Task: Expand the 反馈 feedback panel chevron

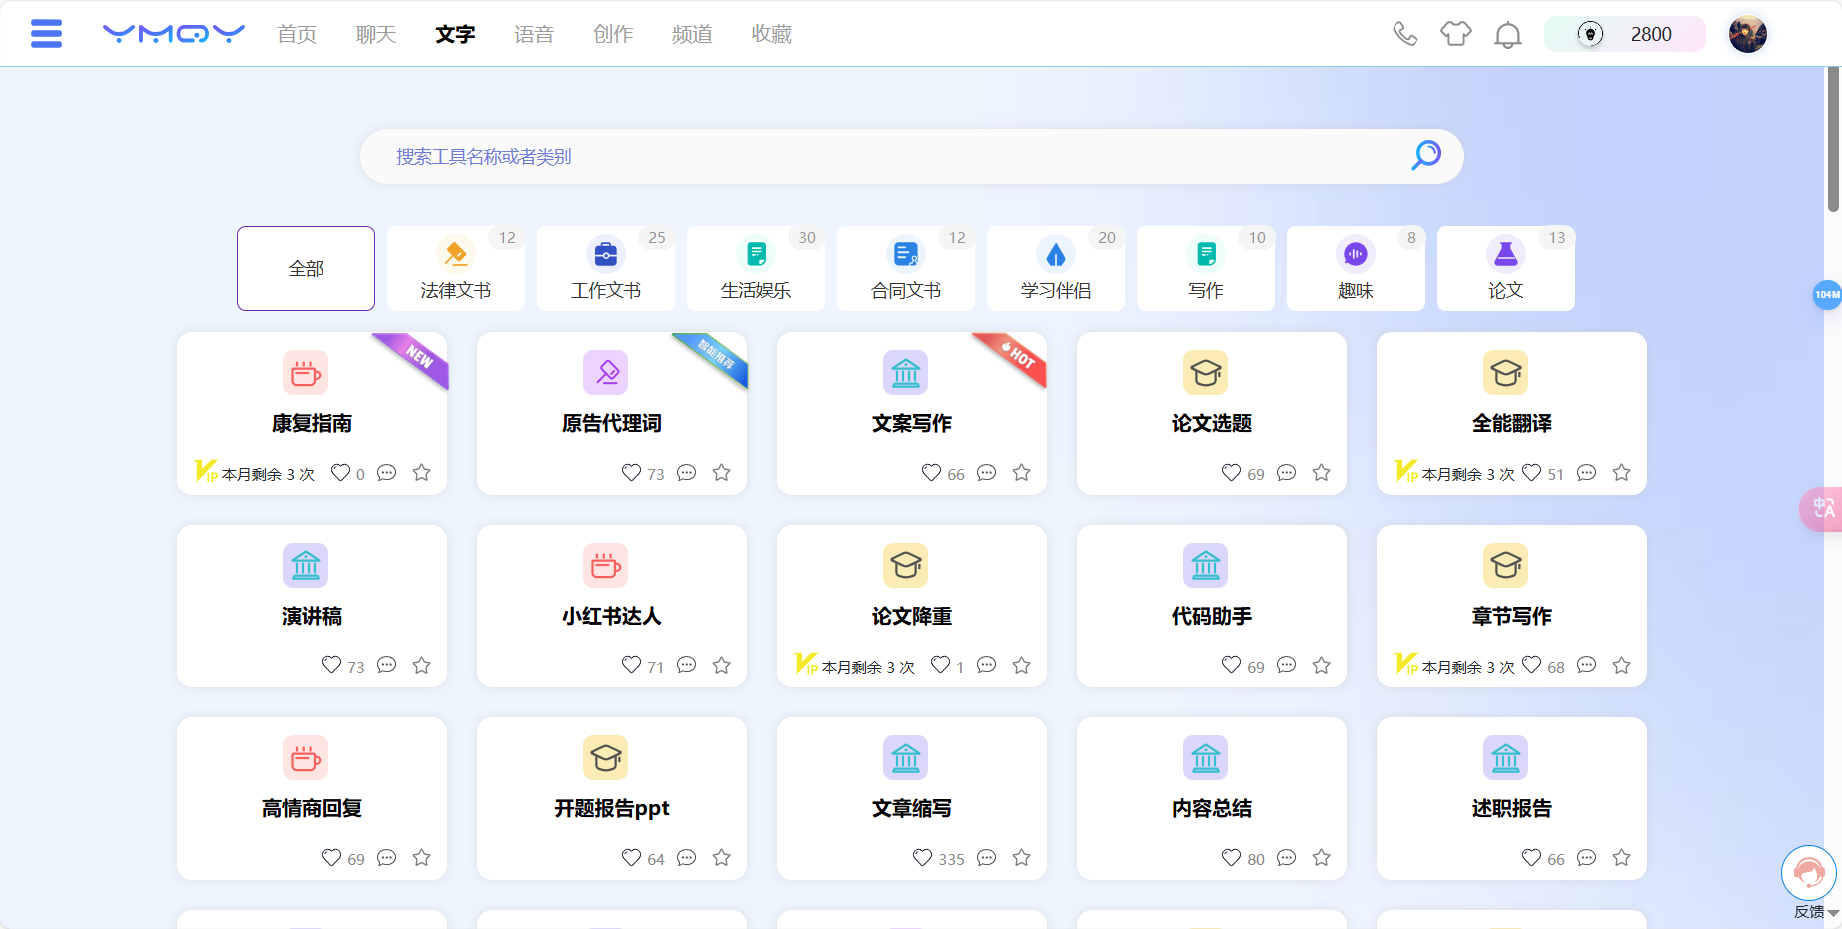Action: click(x=1833, y=911)
